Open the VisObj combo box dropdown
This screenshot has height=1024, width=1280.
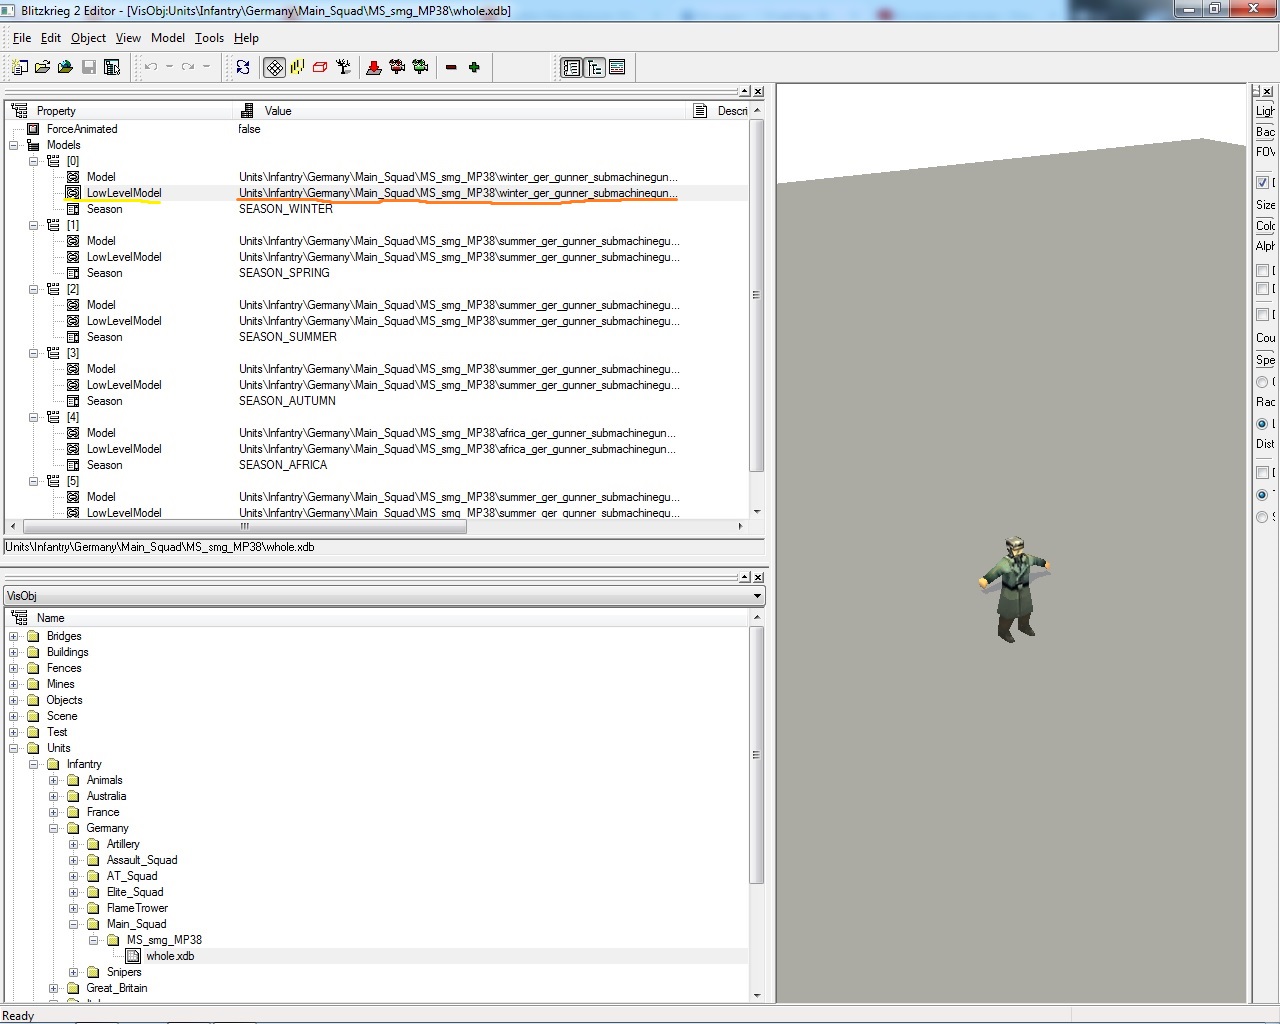point(757,596)
